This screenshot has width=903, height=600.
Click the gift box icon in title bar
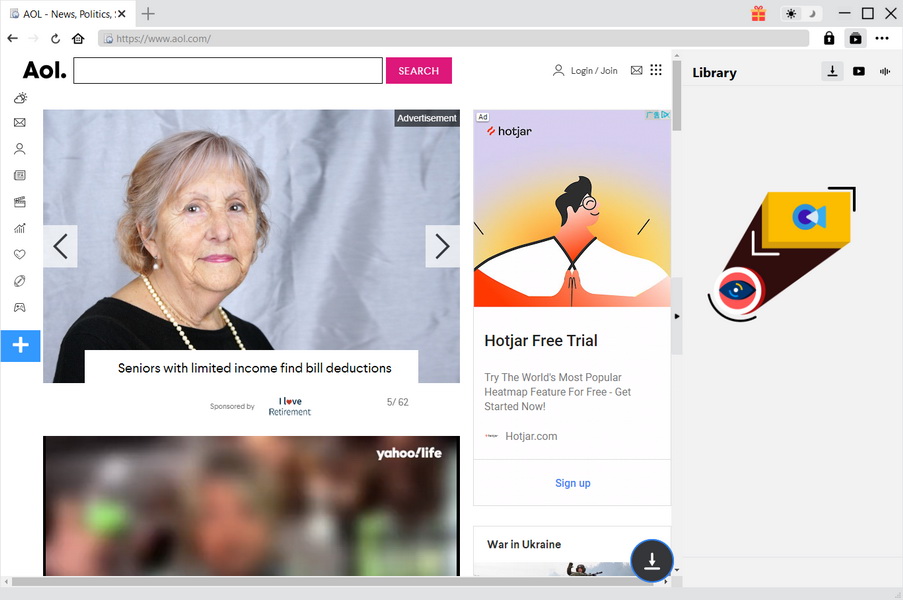click(758, 13)
